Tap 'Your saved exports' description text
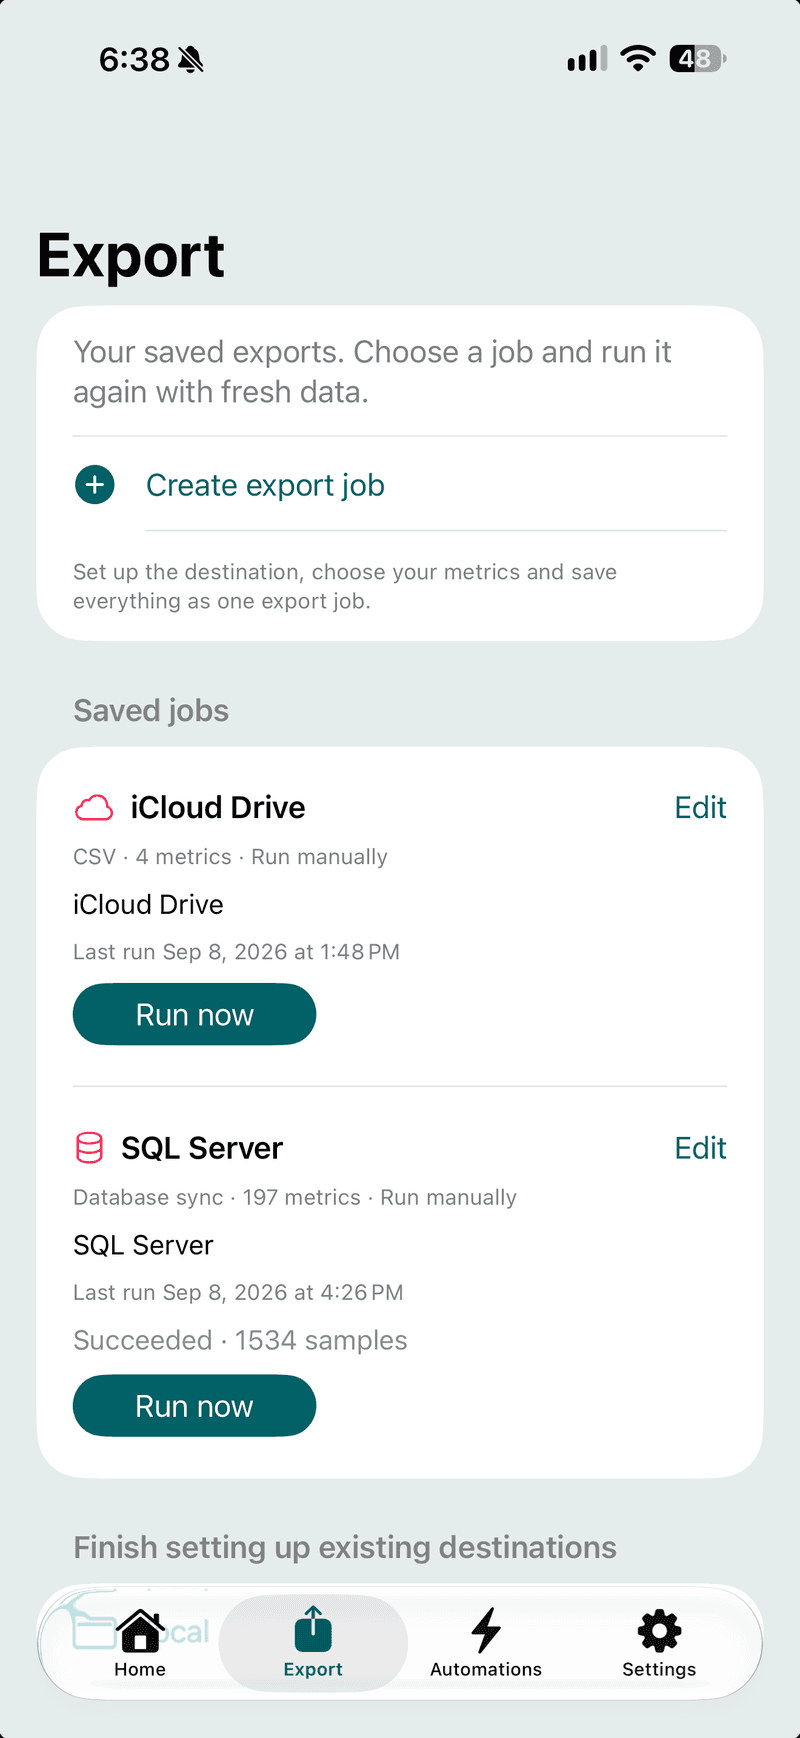This screenshot has height=1738, width=800. click(x=372, y=372)
